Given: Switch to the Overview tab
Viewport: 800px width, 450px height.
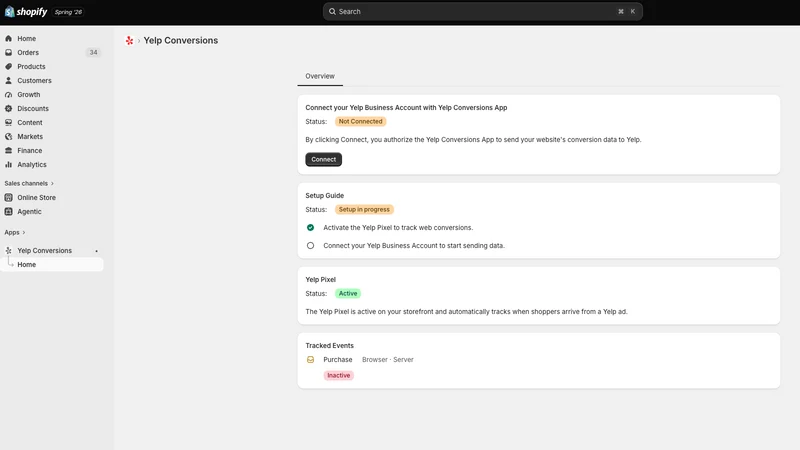Looking at the screenshot, I should pyautogui.click(x=320, y=76).
